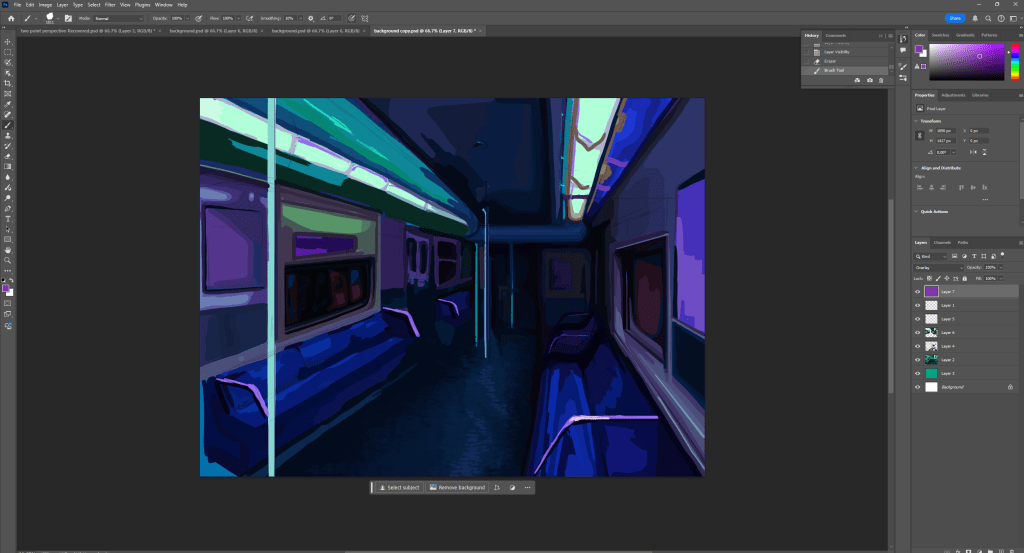Screen dimensions: 1024x553
Task: Select the Eyedropper tool
Action: (7, 104)
